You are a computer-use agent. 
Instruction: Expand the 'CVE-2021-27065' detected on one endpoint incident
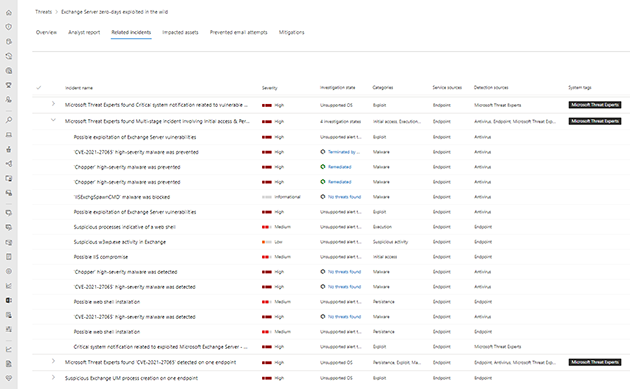click(53, 361)
